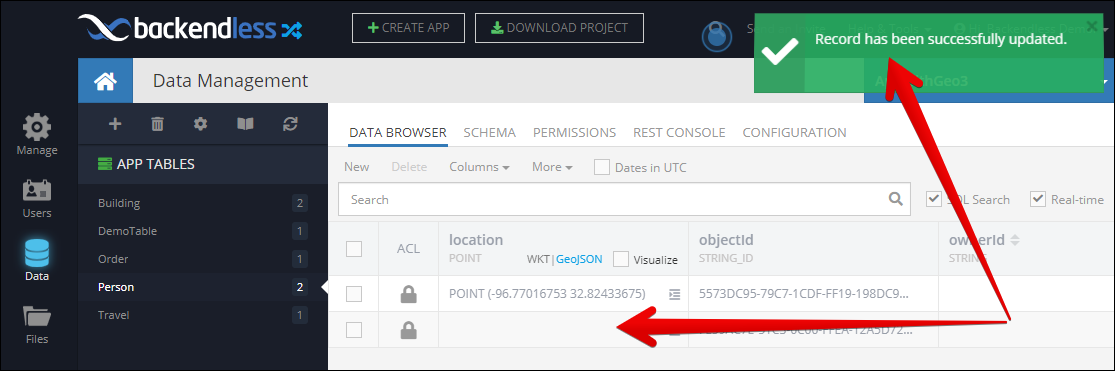Image resolution: width=1115 pixels, height=371 pixels.
Task: Expand the More dropdown
Action: [x=553, y=167]
